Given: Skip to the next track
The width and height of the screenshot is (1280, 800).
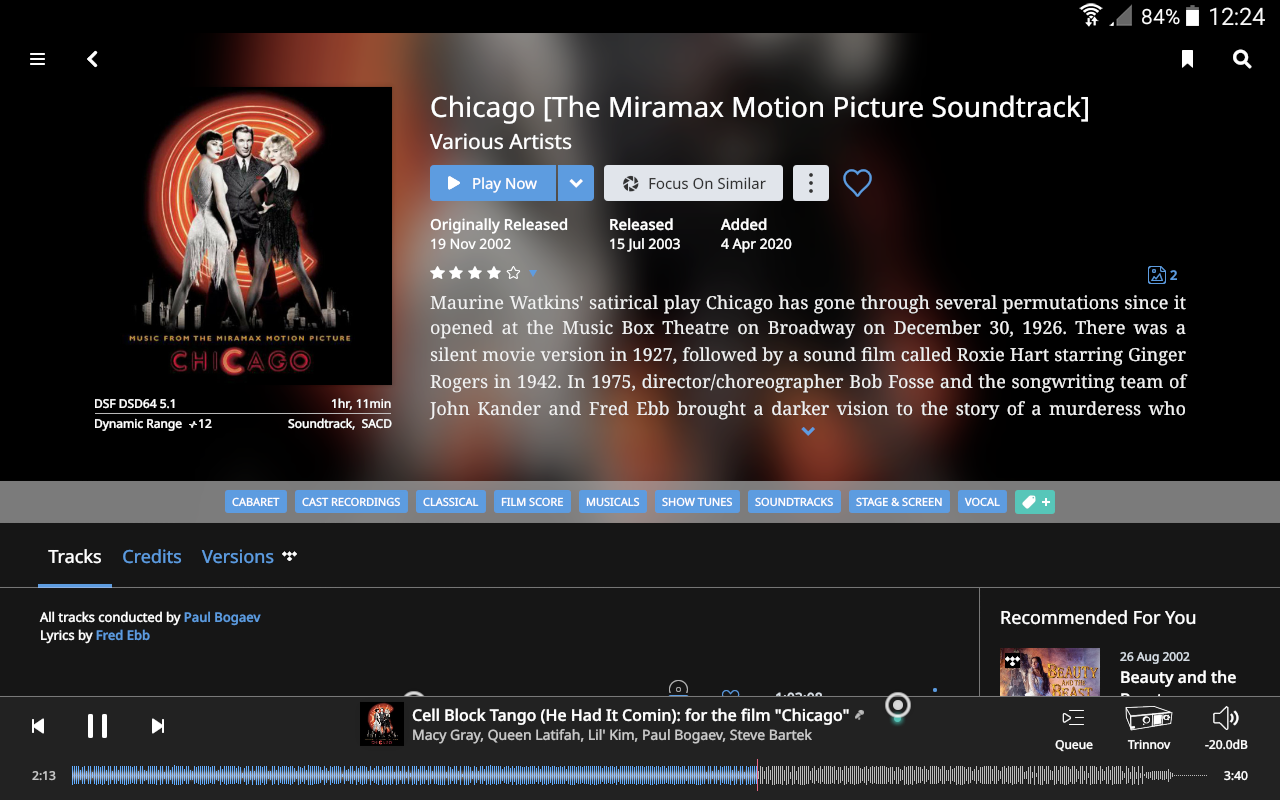Looking at the screenshot, I should point(157,726).
